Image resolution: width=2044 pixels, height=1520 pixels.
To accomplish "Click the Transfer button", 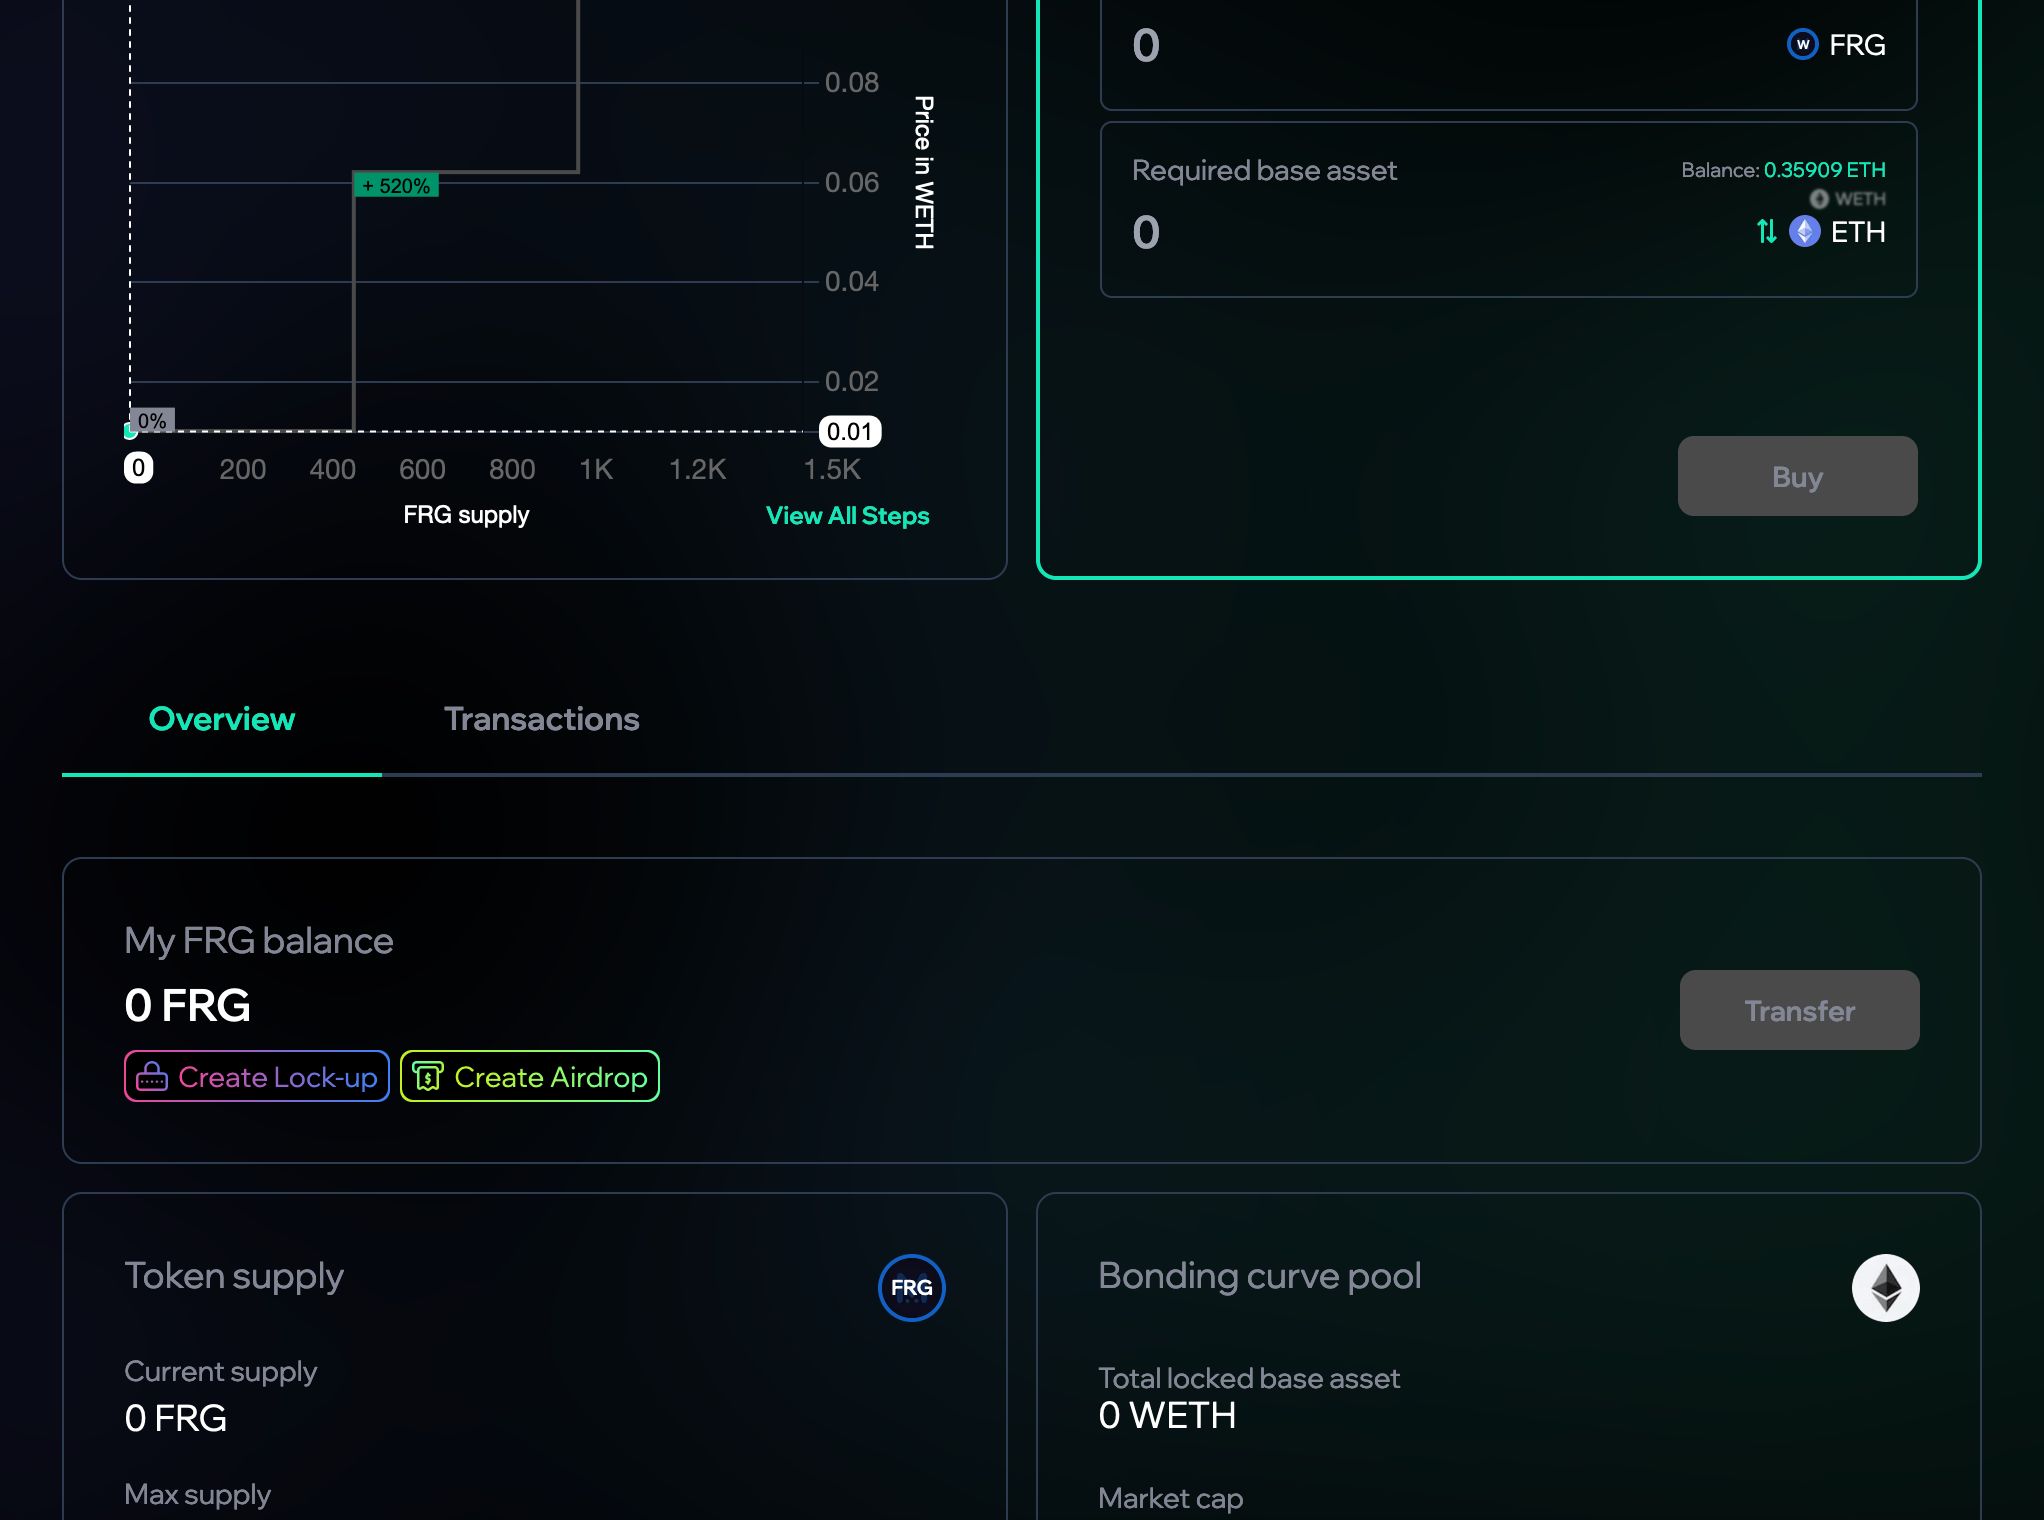I will point(1799,1010).
